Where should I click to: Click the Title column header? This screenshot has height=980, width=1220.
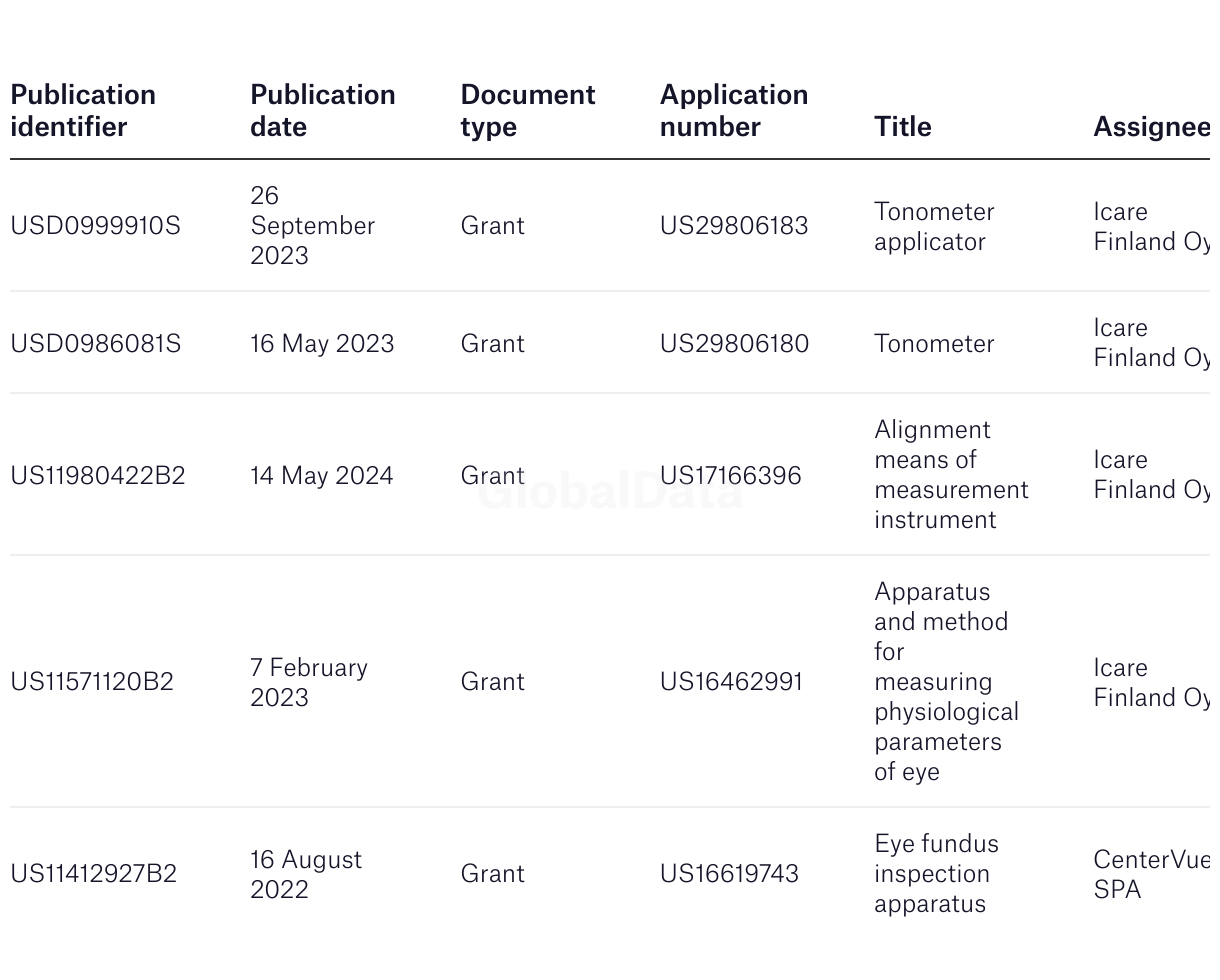903,126
